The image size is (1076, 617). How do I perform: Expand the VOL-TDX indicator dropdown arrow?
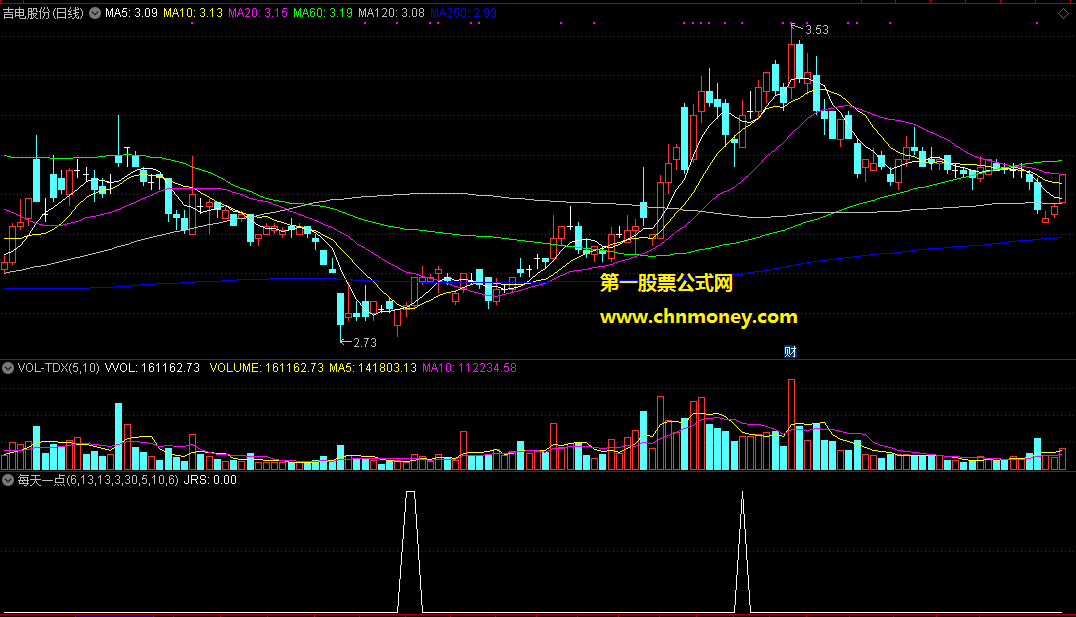tap(8, 368)
